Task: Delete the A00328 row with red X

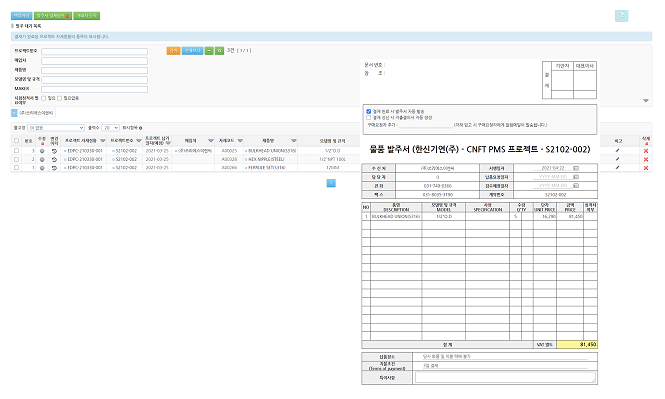Action: click(x=646, y=159)
